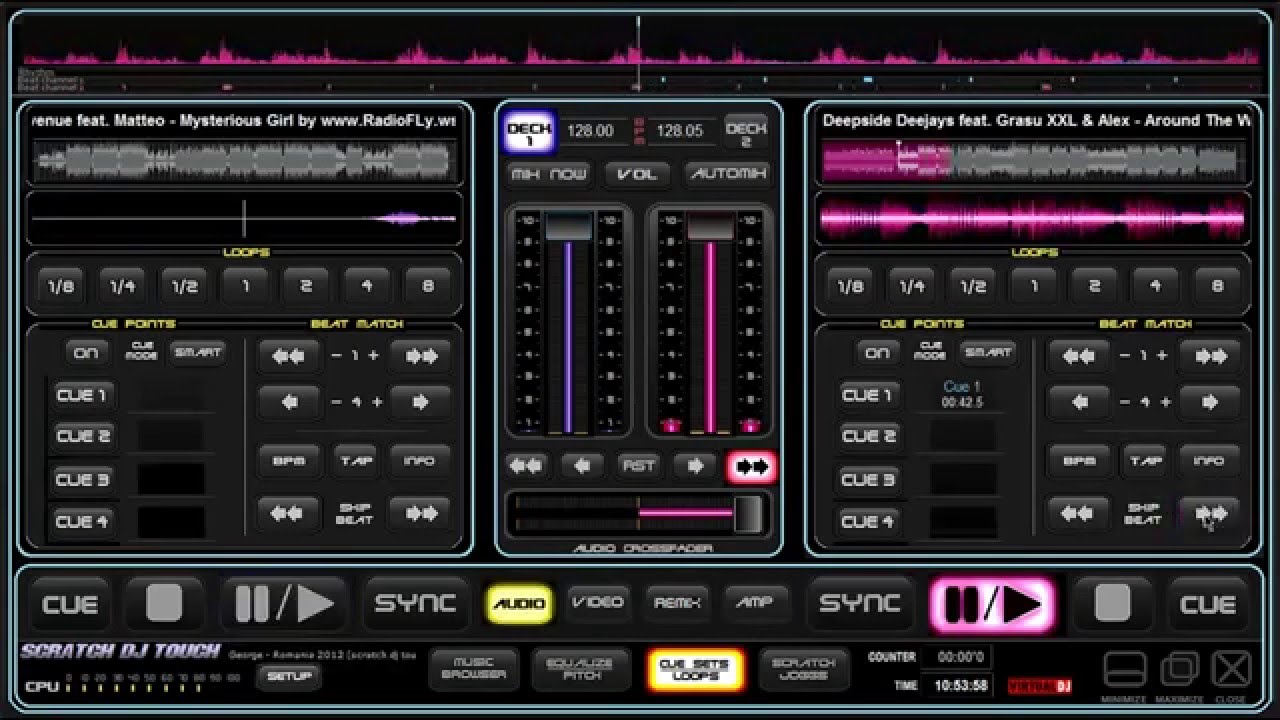Click left deck skip beat forward arrows
This screenshot has height=720, width=1280.
(420, 514)
